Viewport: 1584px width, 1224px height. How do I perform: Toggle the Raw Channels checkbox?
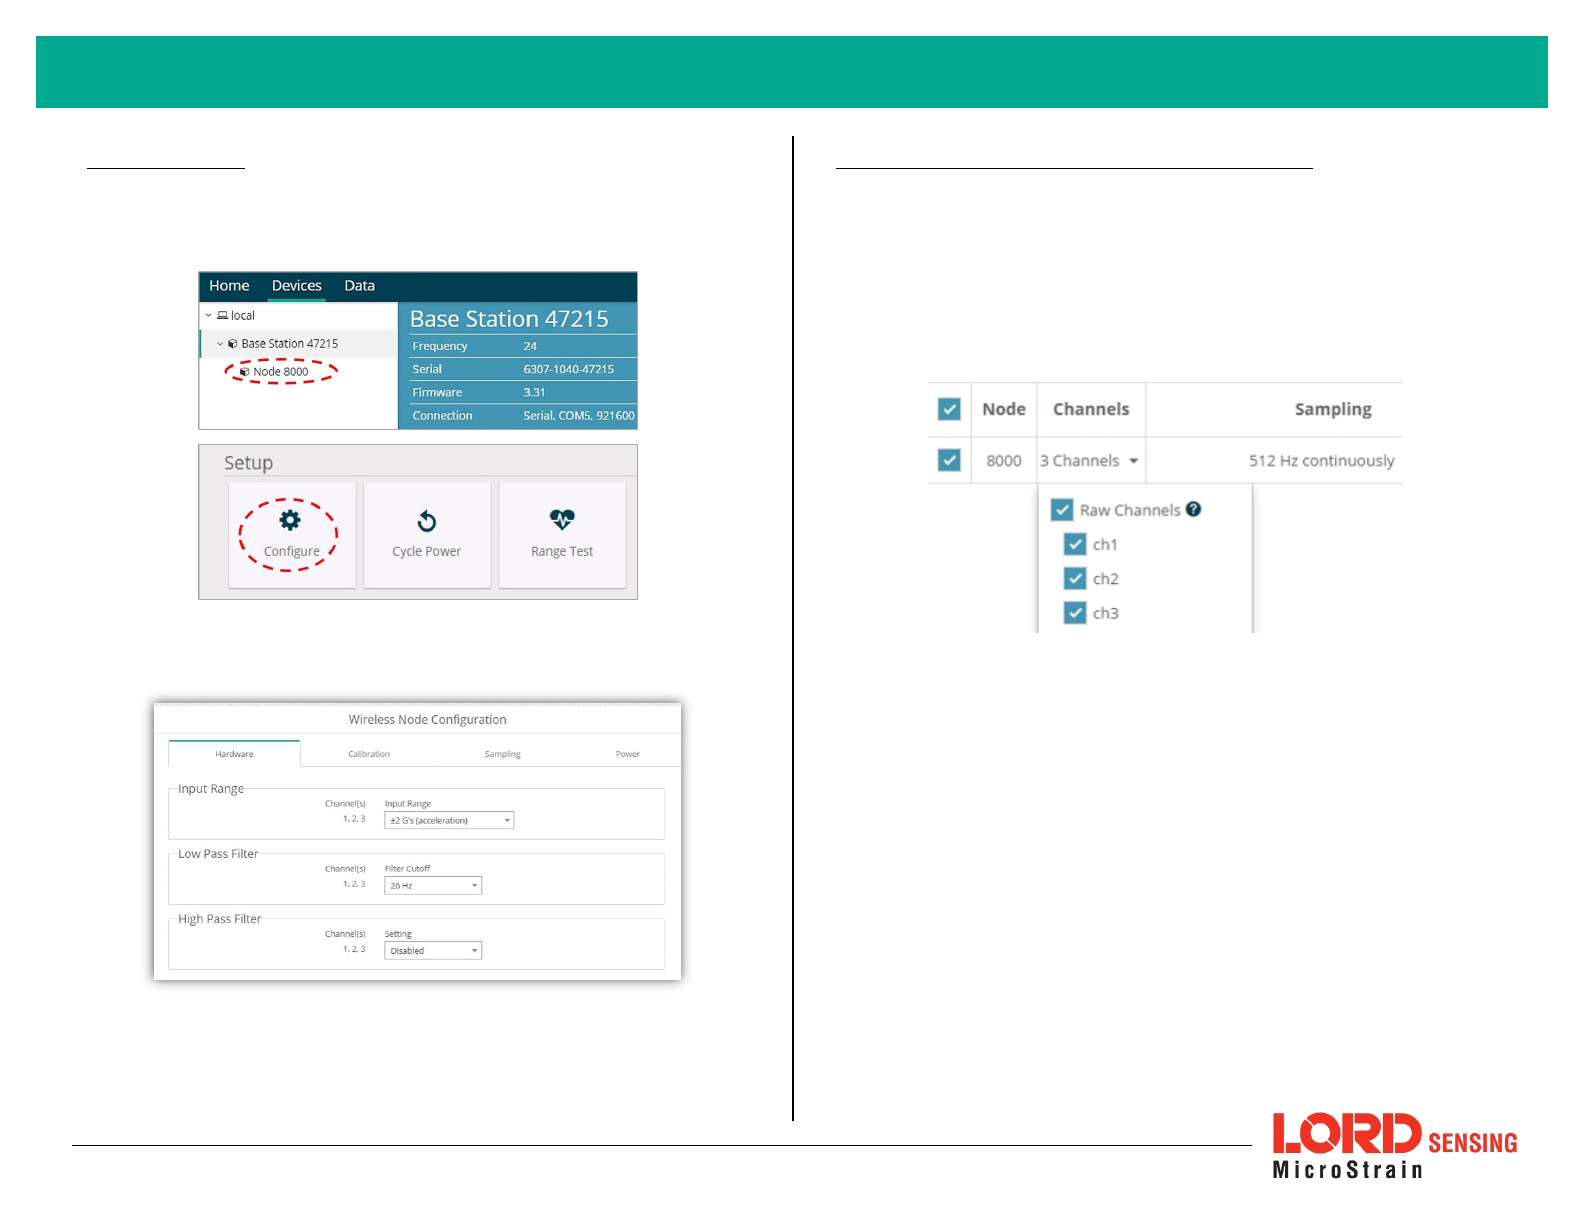click(1062, 510)
